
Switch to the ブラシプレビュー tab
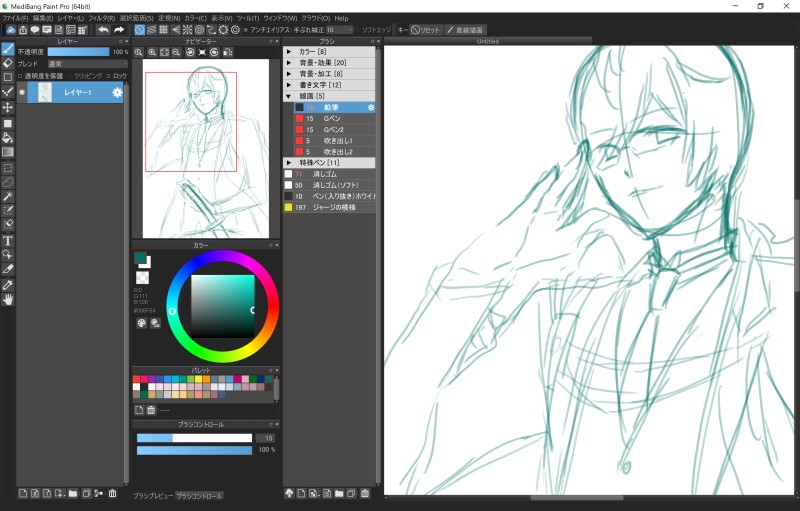pos(154,496)
